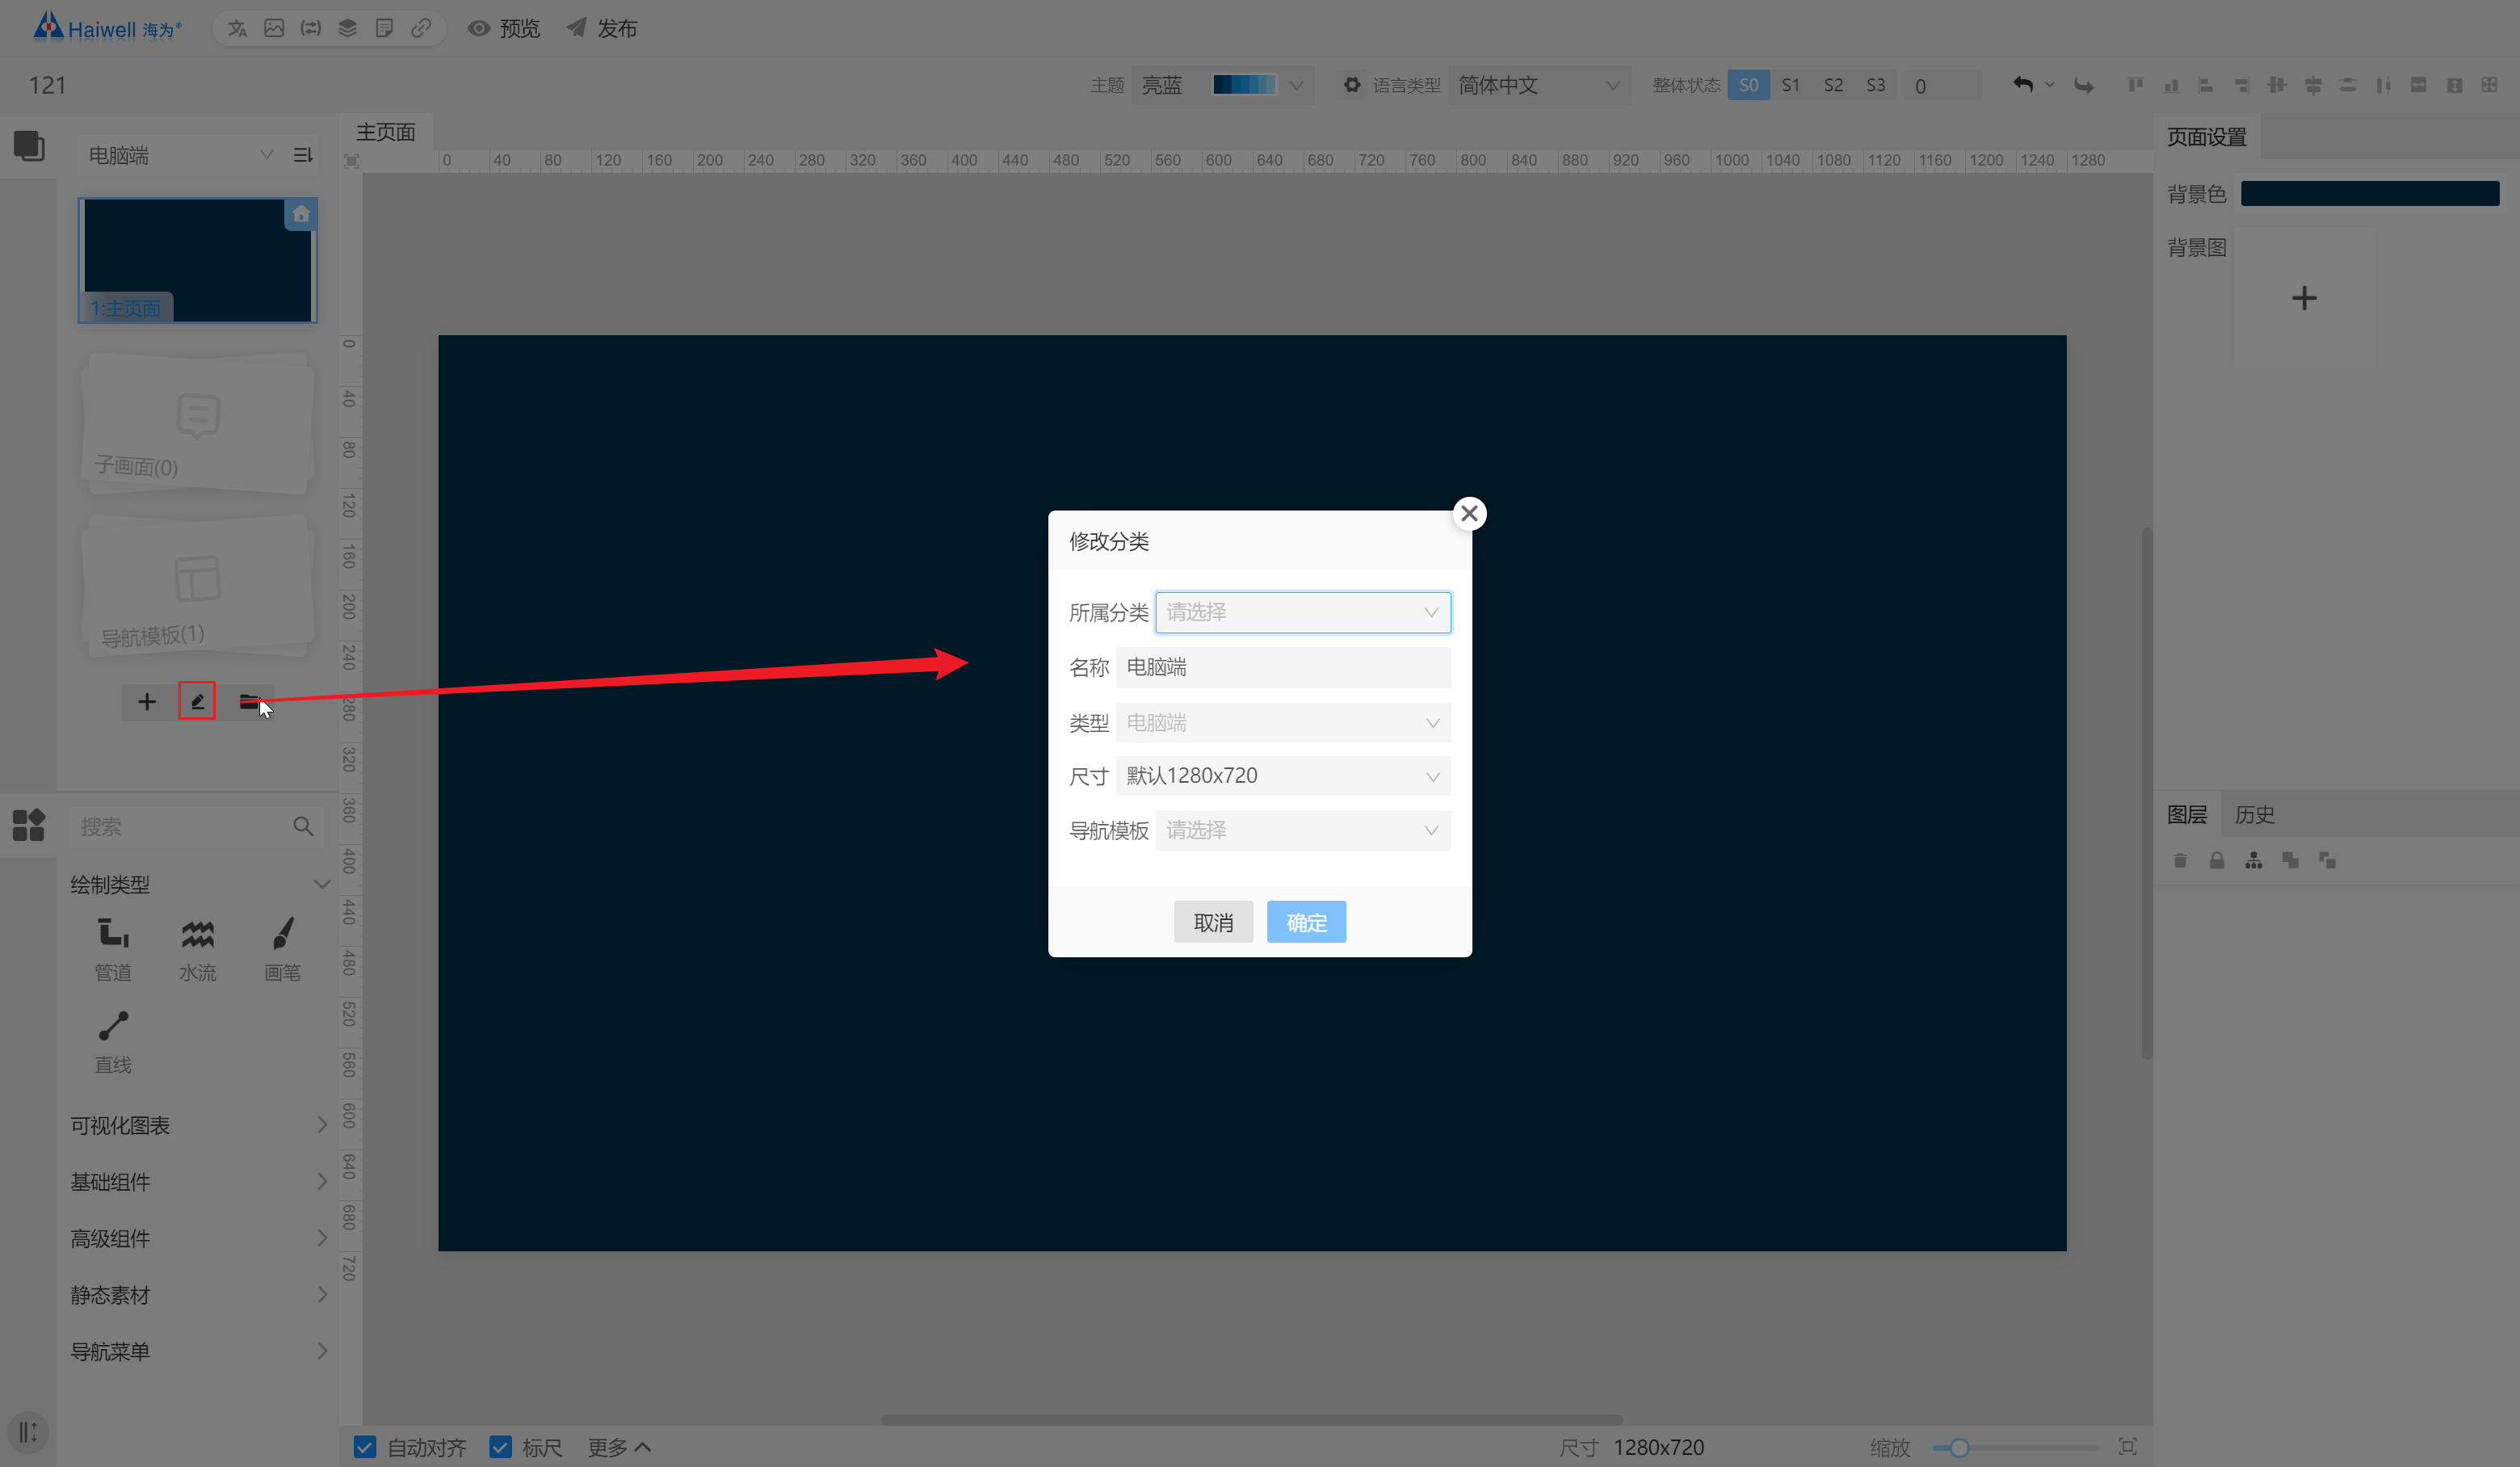This screenshot has width=2520, height=1467.
Task: Open the 页面设置 page settings tab
Action: point(2207,136)
